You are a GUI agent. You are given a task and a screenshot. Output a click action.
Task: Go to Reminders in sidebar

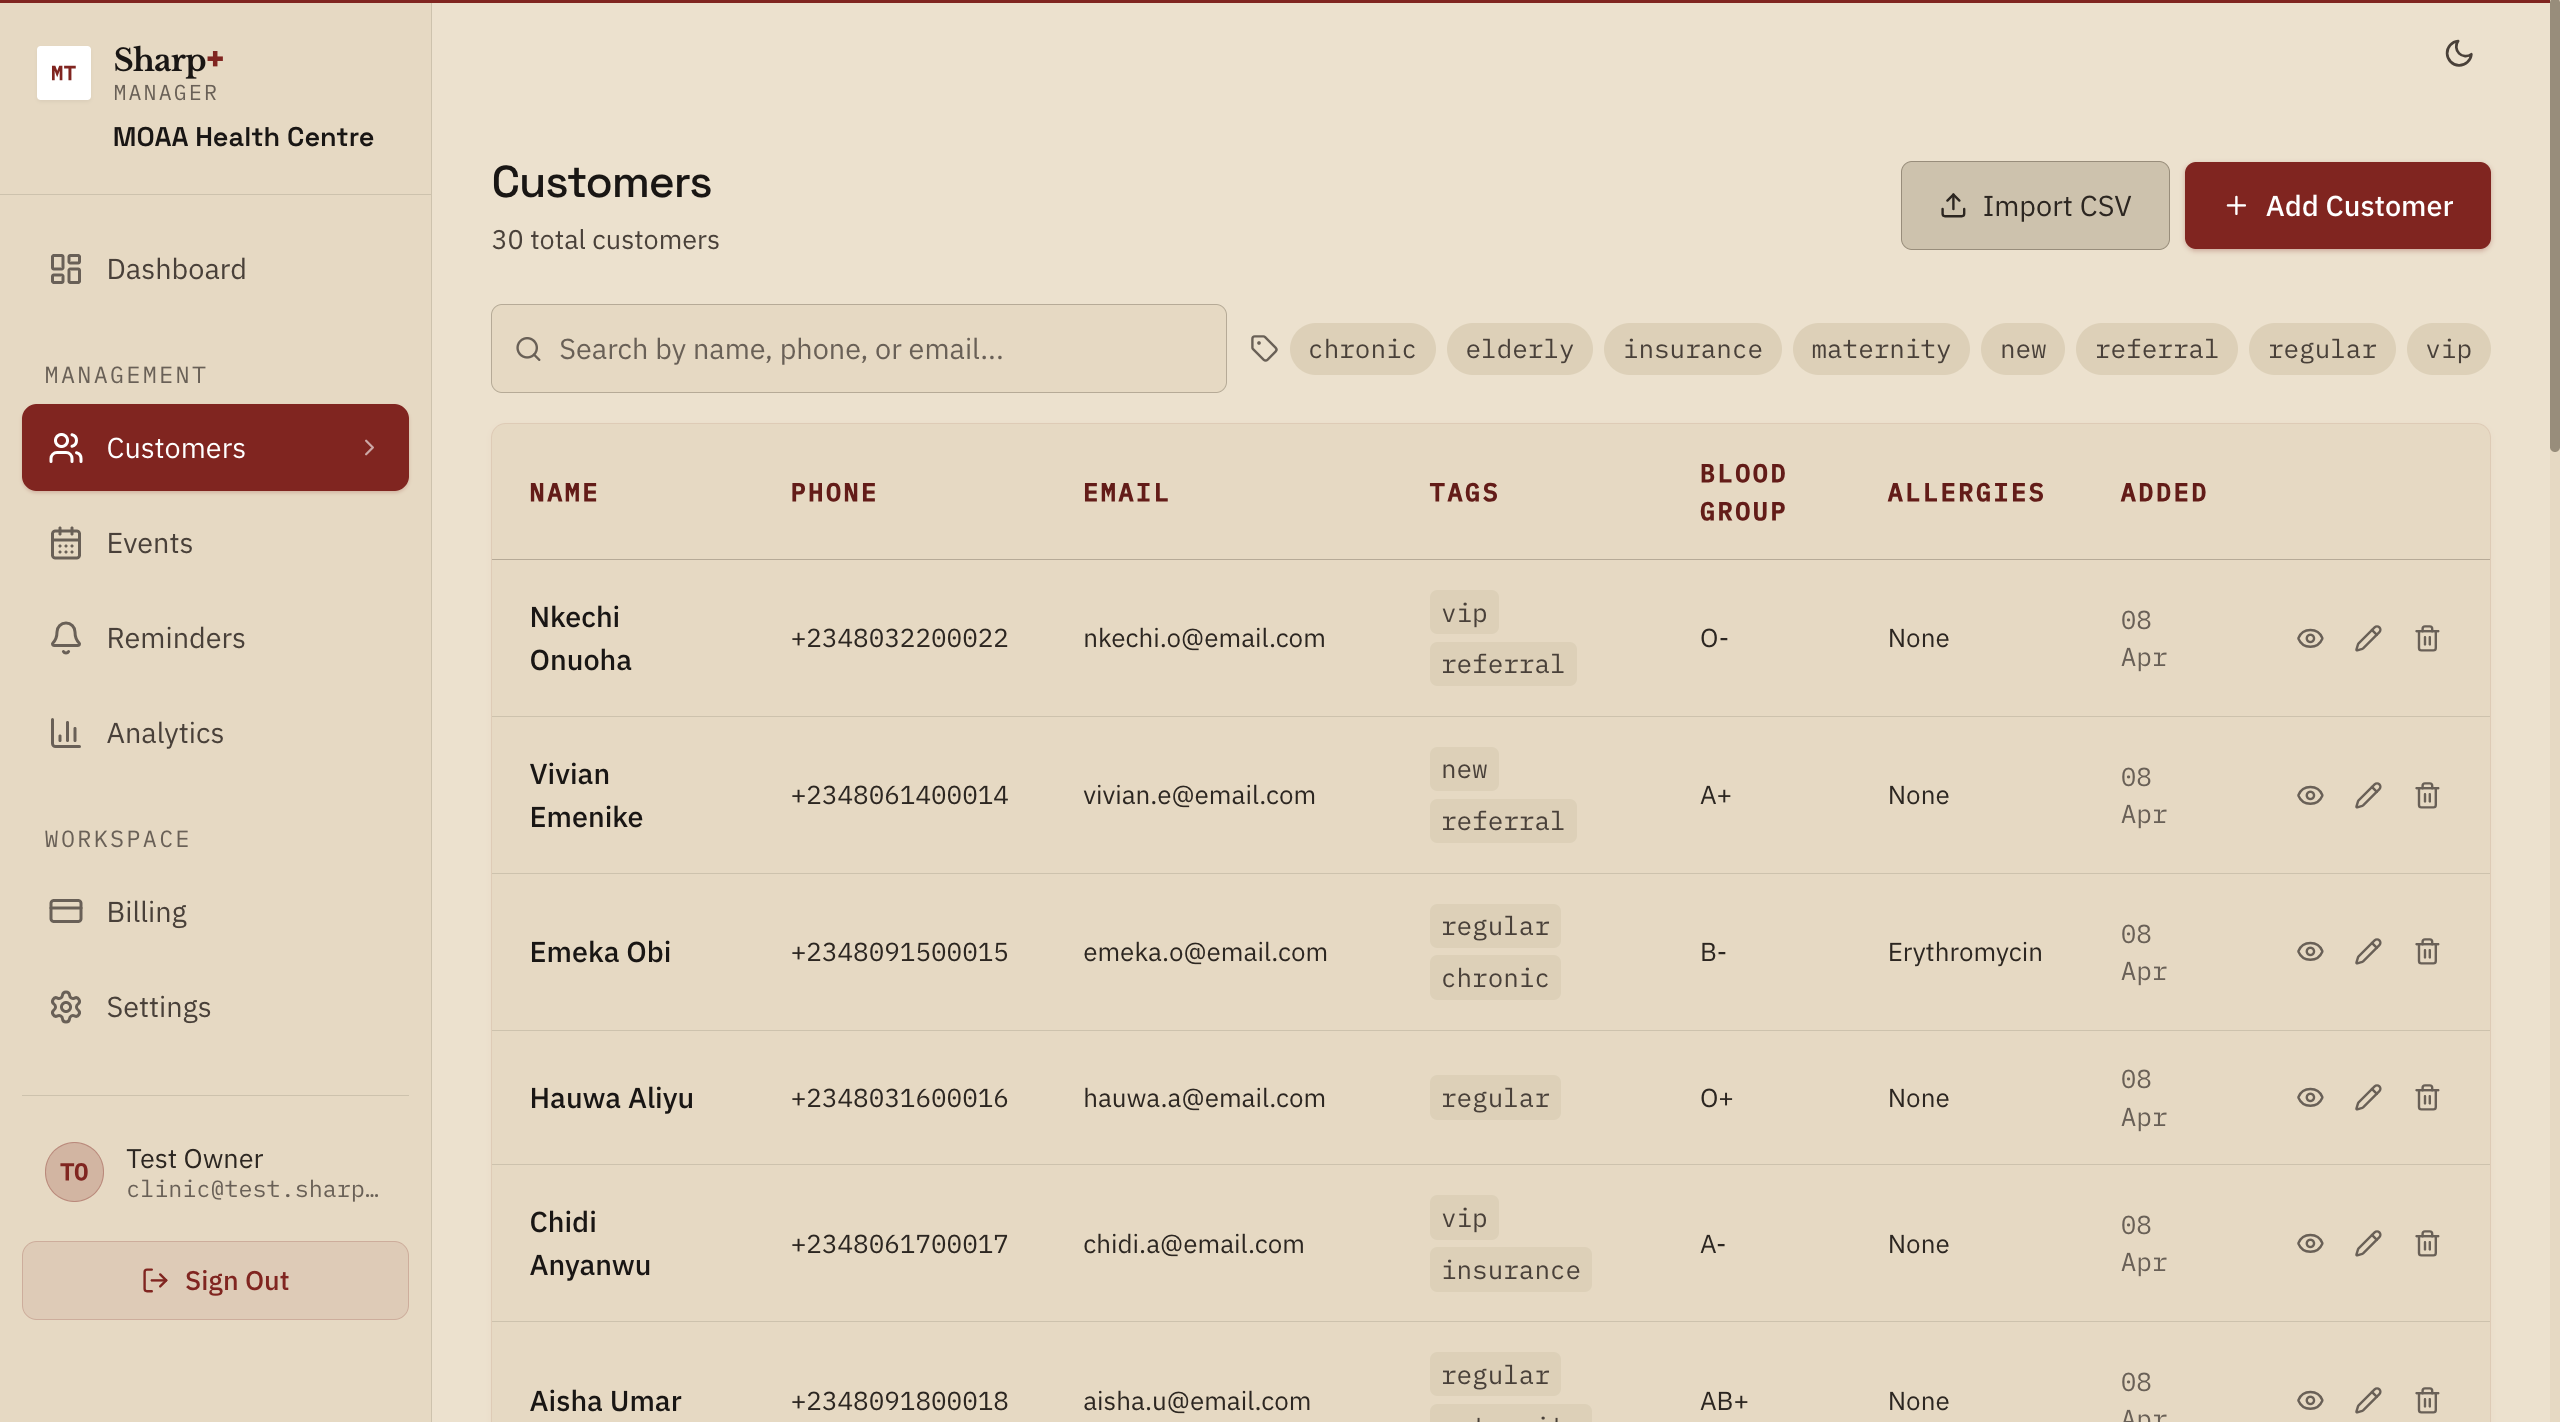coord(175,638)
